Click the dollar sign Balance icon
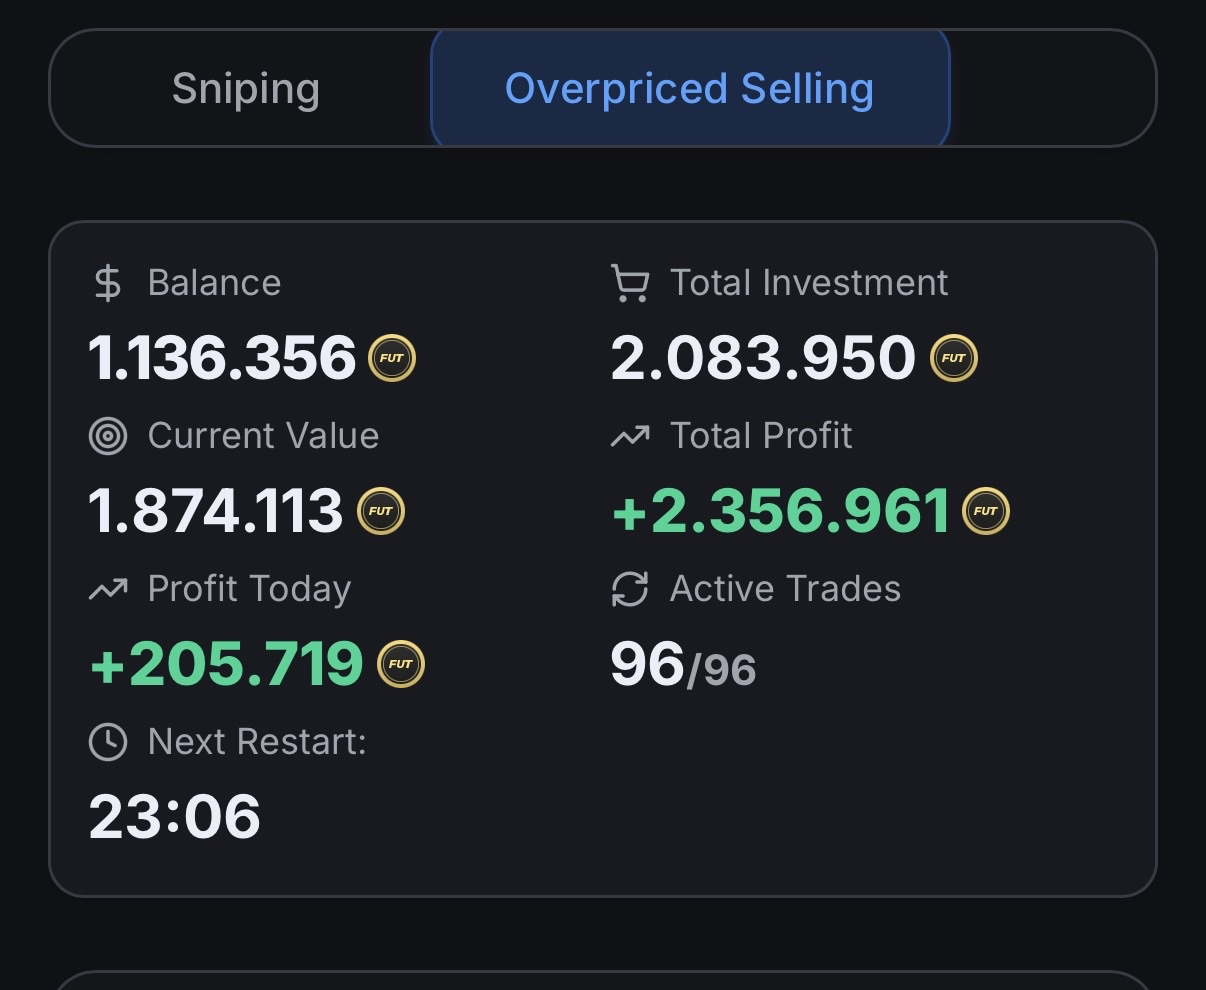The height and width of the screenshot is (990, 1206). (x=107, y=283)
